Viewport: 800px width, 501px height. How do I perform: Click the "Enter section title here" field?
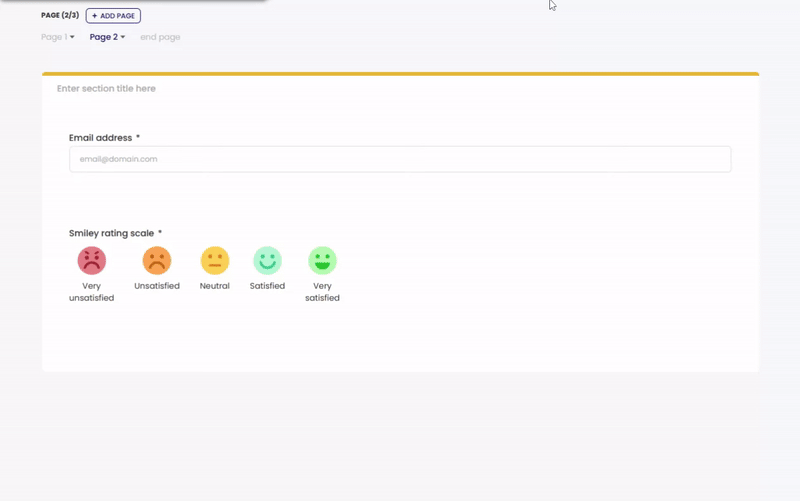click(106, 89)
